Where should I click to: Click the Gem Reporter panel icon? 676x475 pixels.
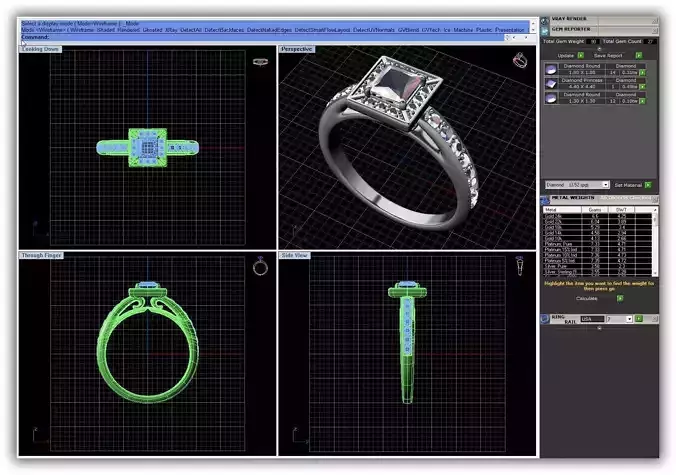[545, 30]
